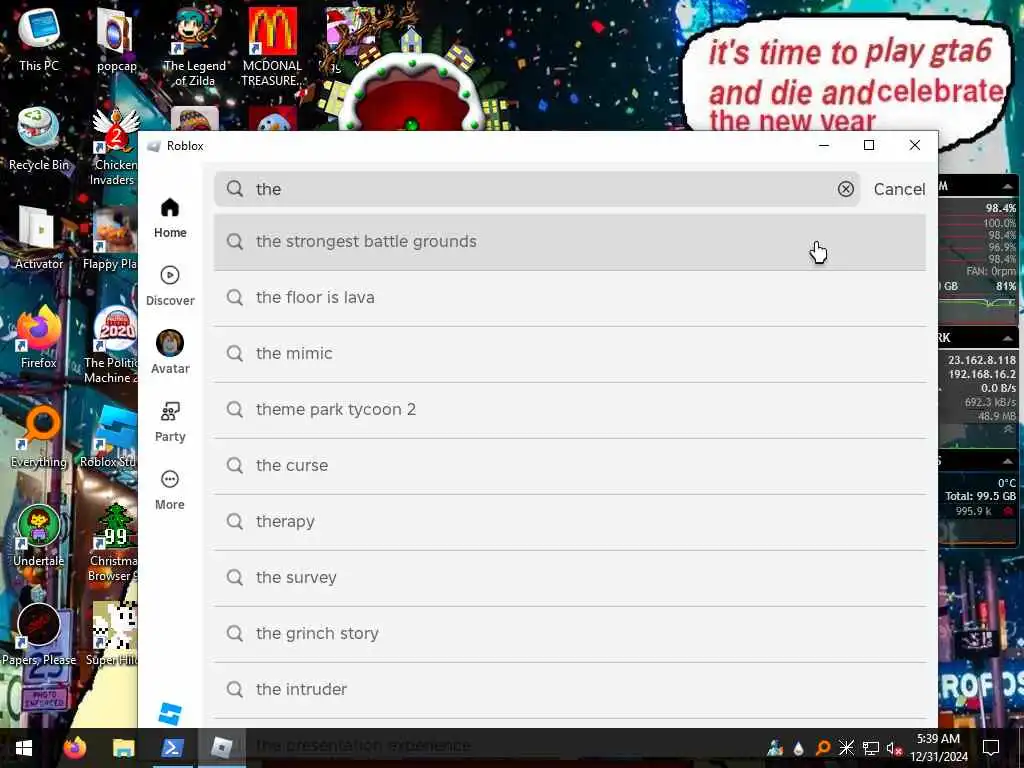The image size is (1024, 768).
Task: Open the Avatar page
Action: pos(170,353)
